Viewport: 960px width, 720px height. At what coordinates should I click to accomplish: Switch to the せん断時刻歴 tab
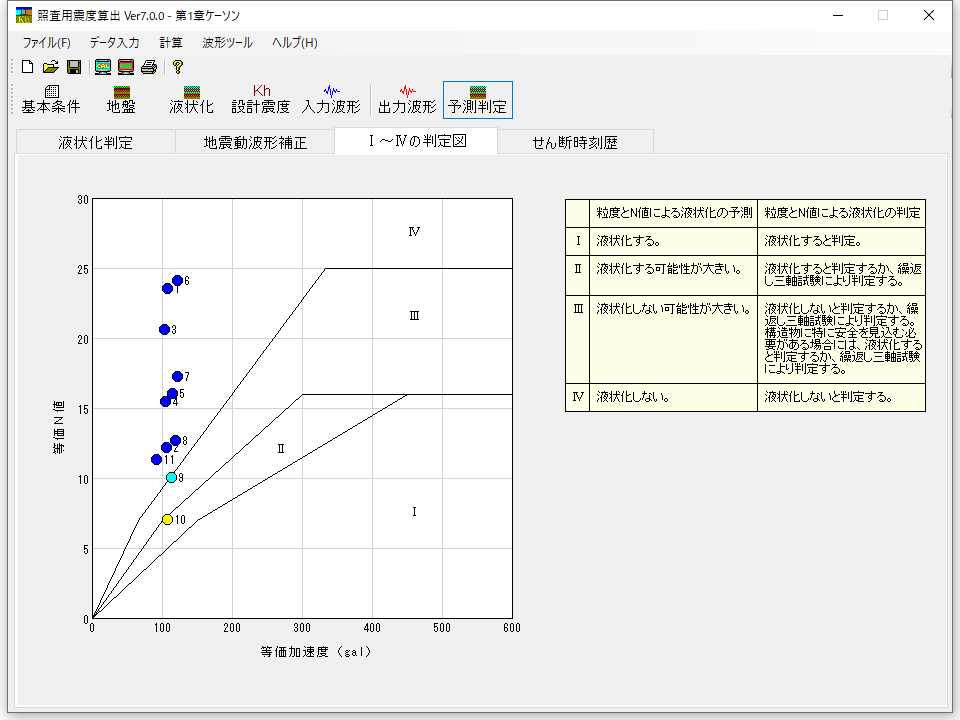[575, 143]
